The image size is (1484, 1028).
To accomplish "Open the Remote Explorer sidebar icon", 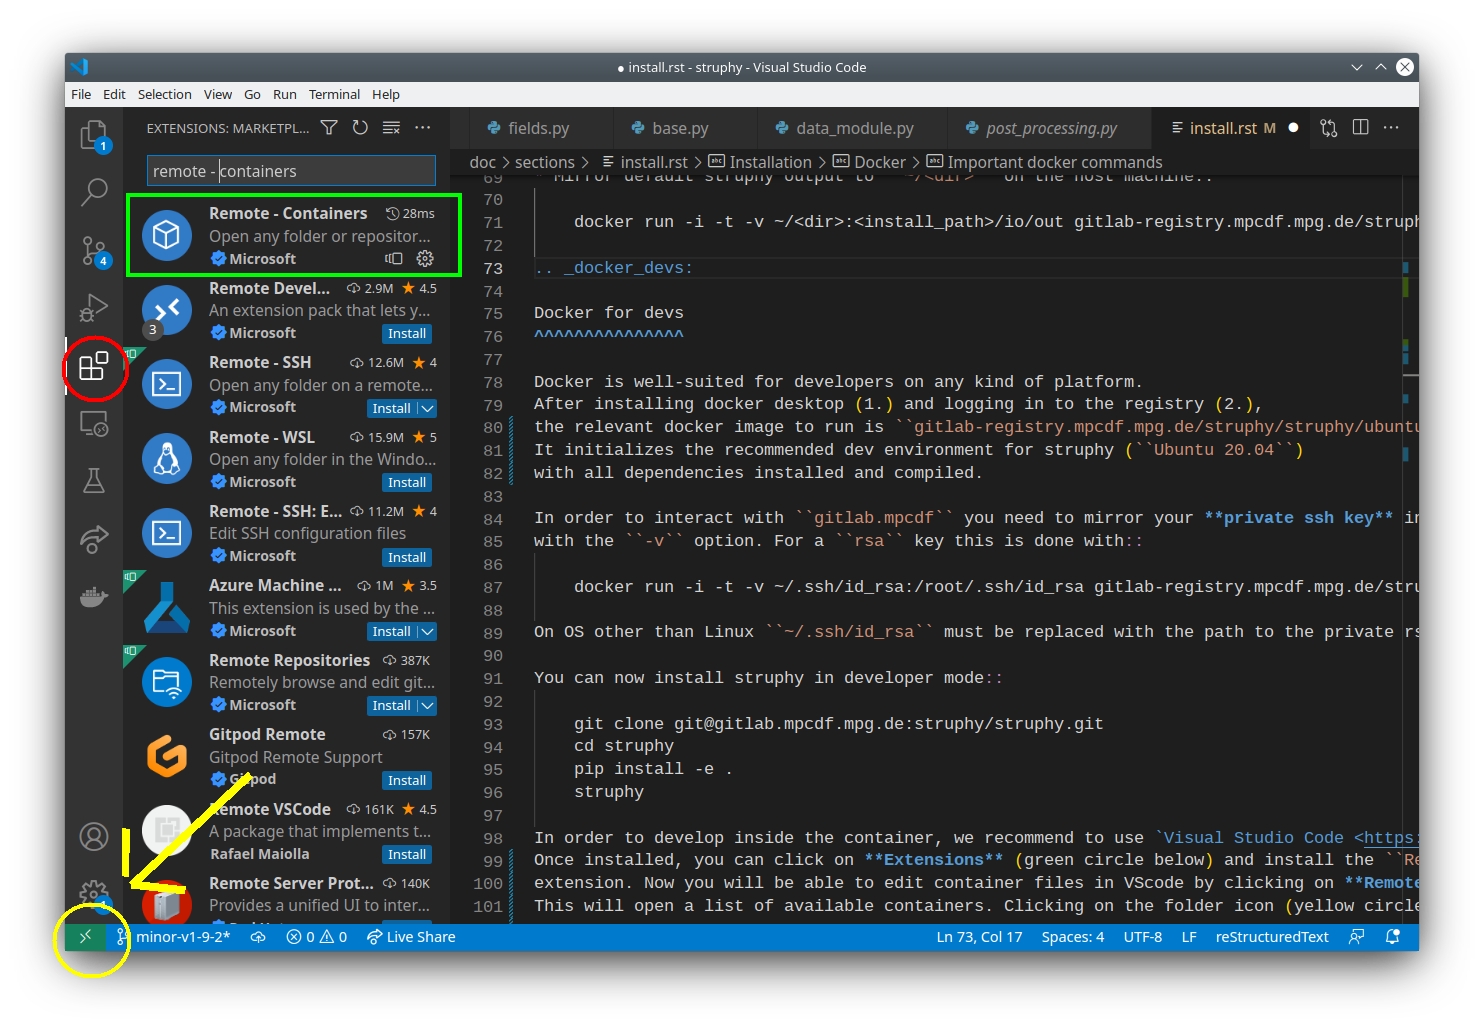I will 94,423.
